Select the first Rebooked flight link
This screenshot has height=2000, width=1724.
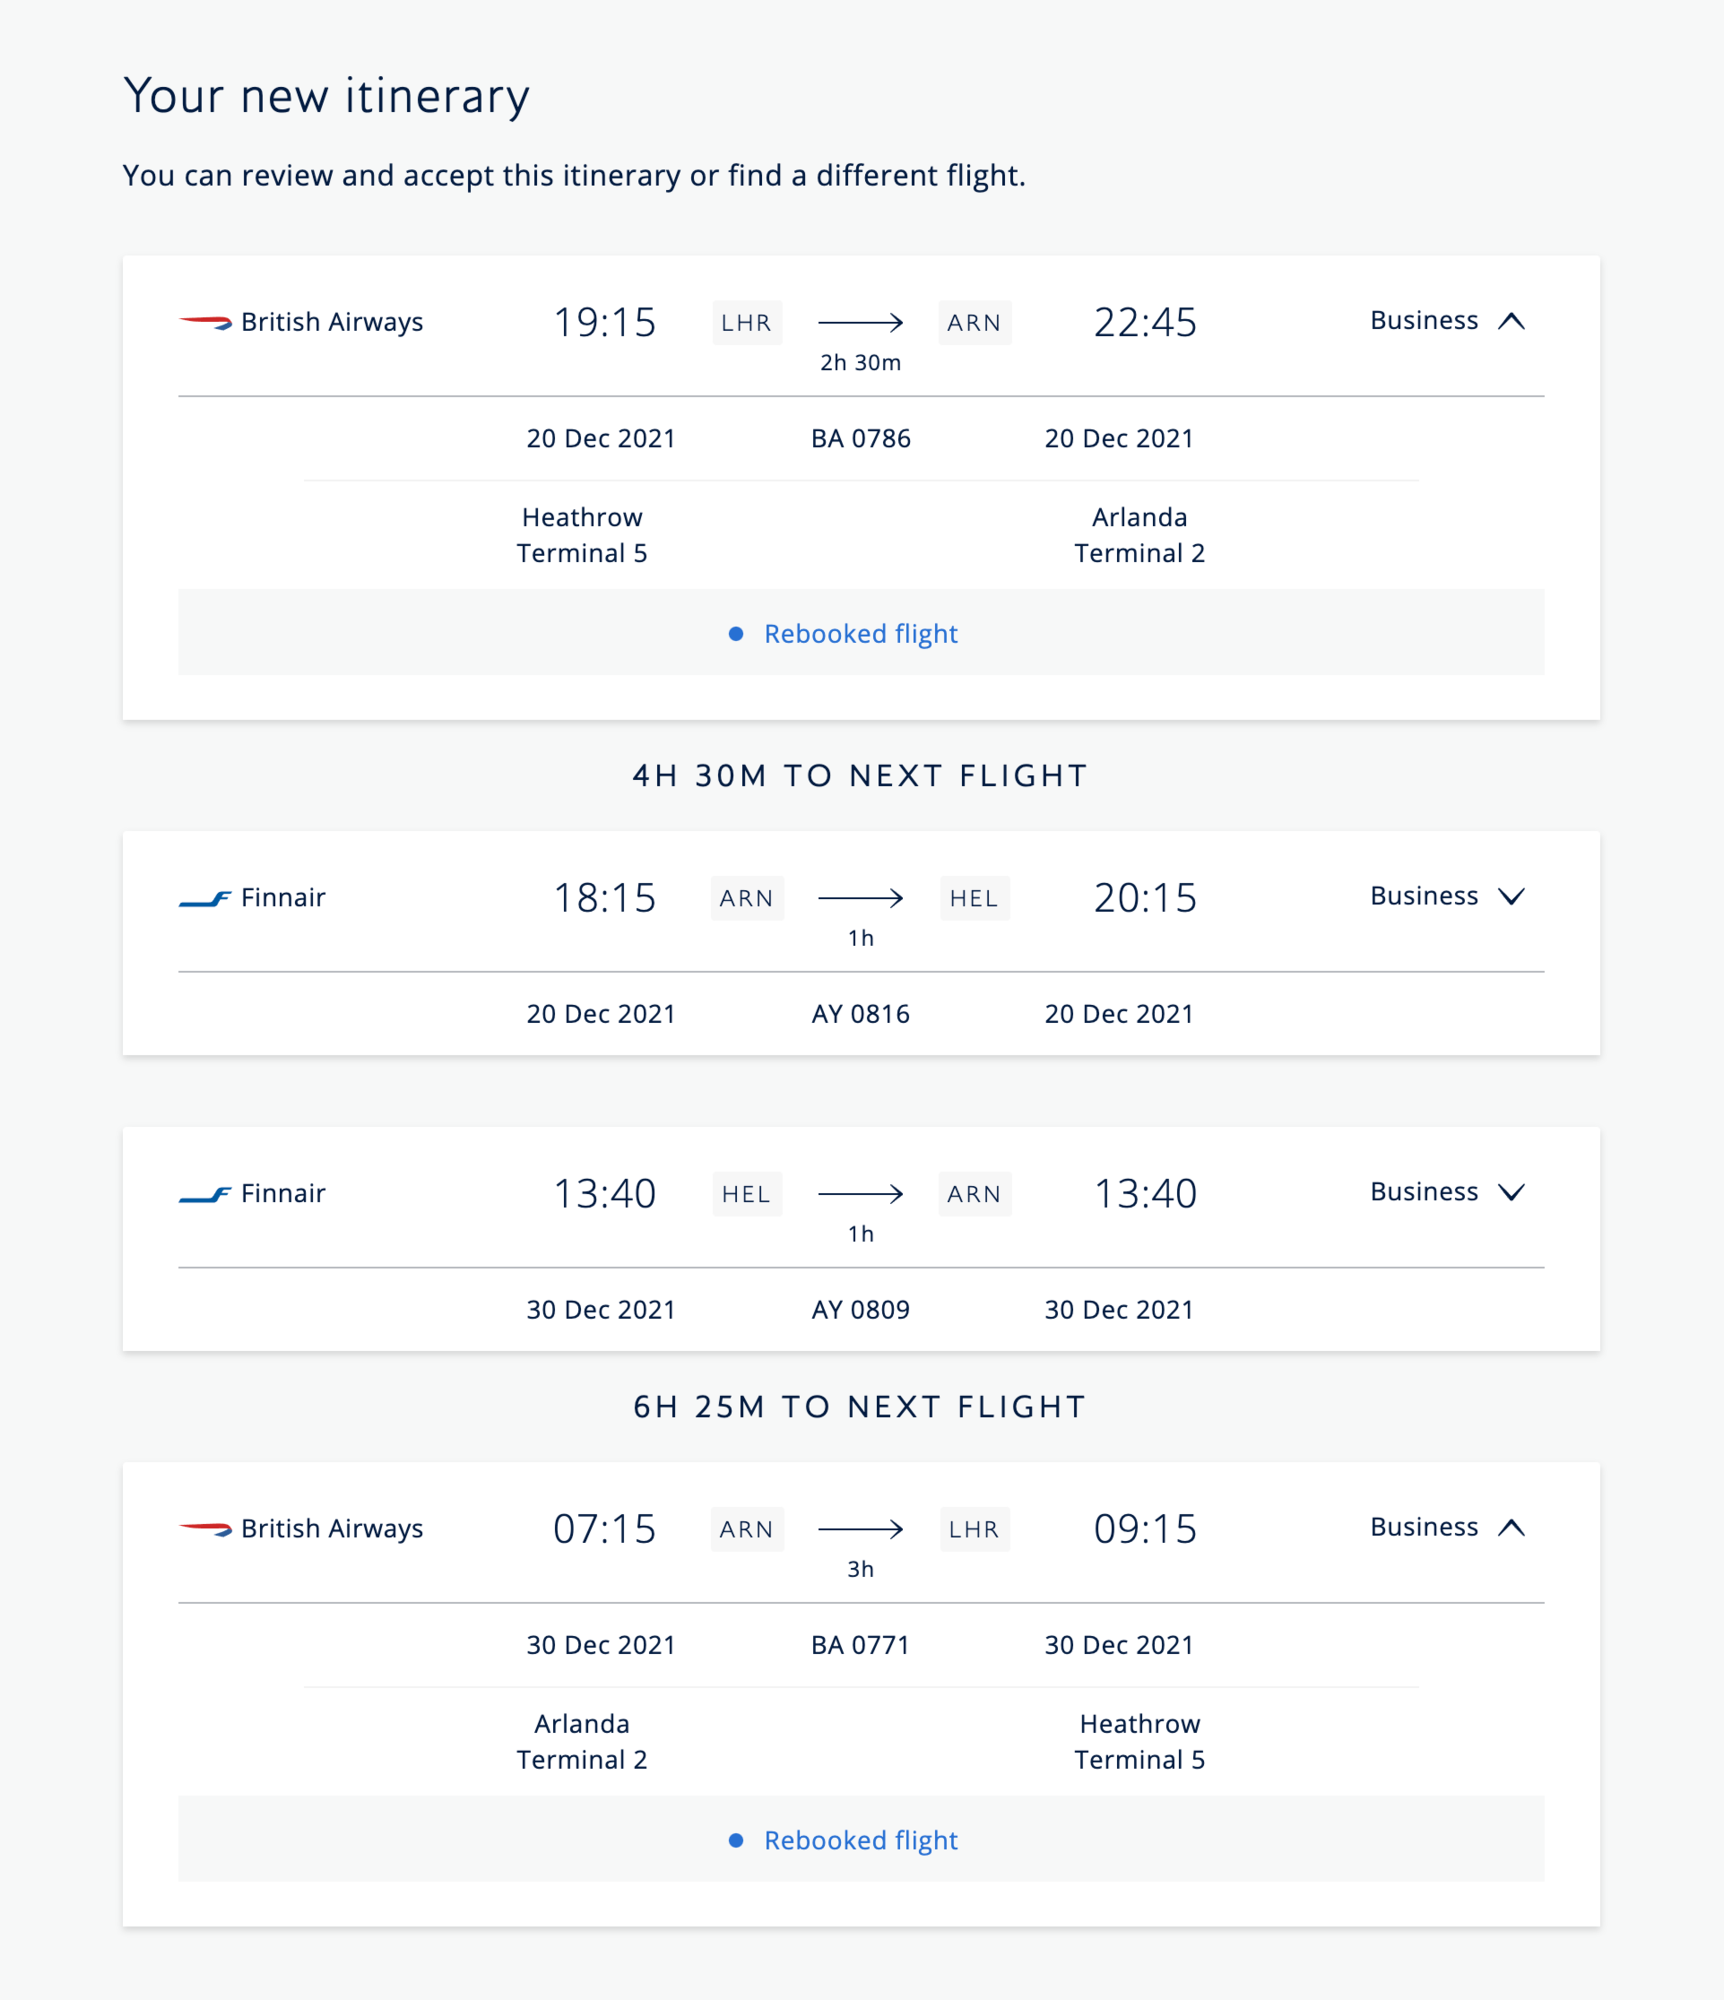coord(860,634)
